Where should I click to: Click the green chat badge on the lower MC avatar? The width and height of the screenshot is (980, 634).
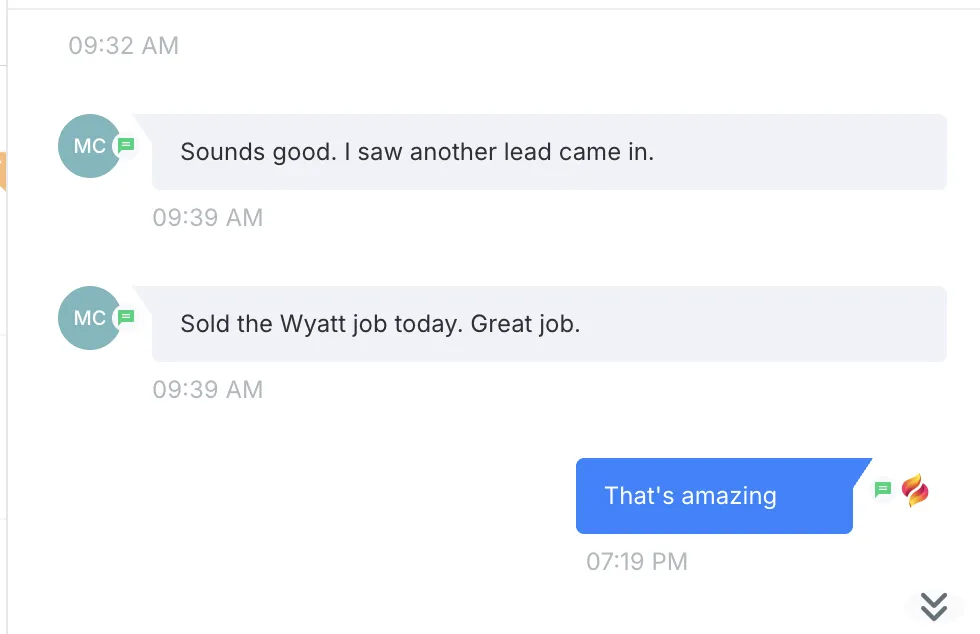click(125, 317)
